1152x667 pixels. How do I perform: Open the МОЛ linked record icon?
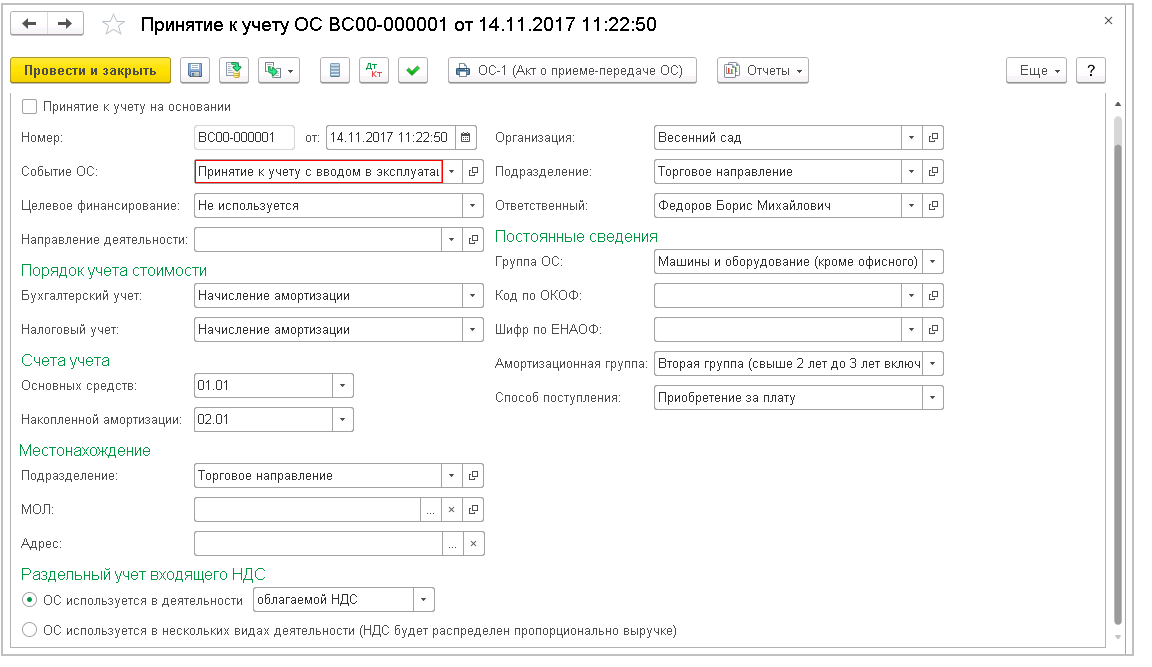click(474, 510)
